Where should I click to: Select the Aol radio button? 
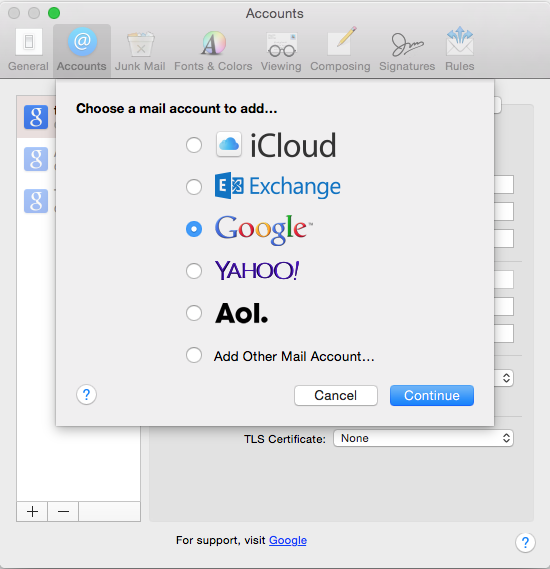click(194, 313)
